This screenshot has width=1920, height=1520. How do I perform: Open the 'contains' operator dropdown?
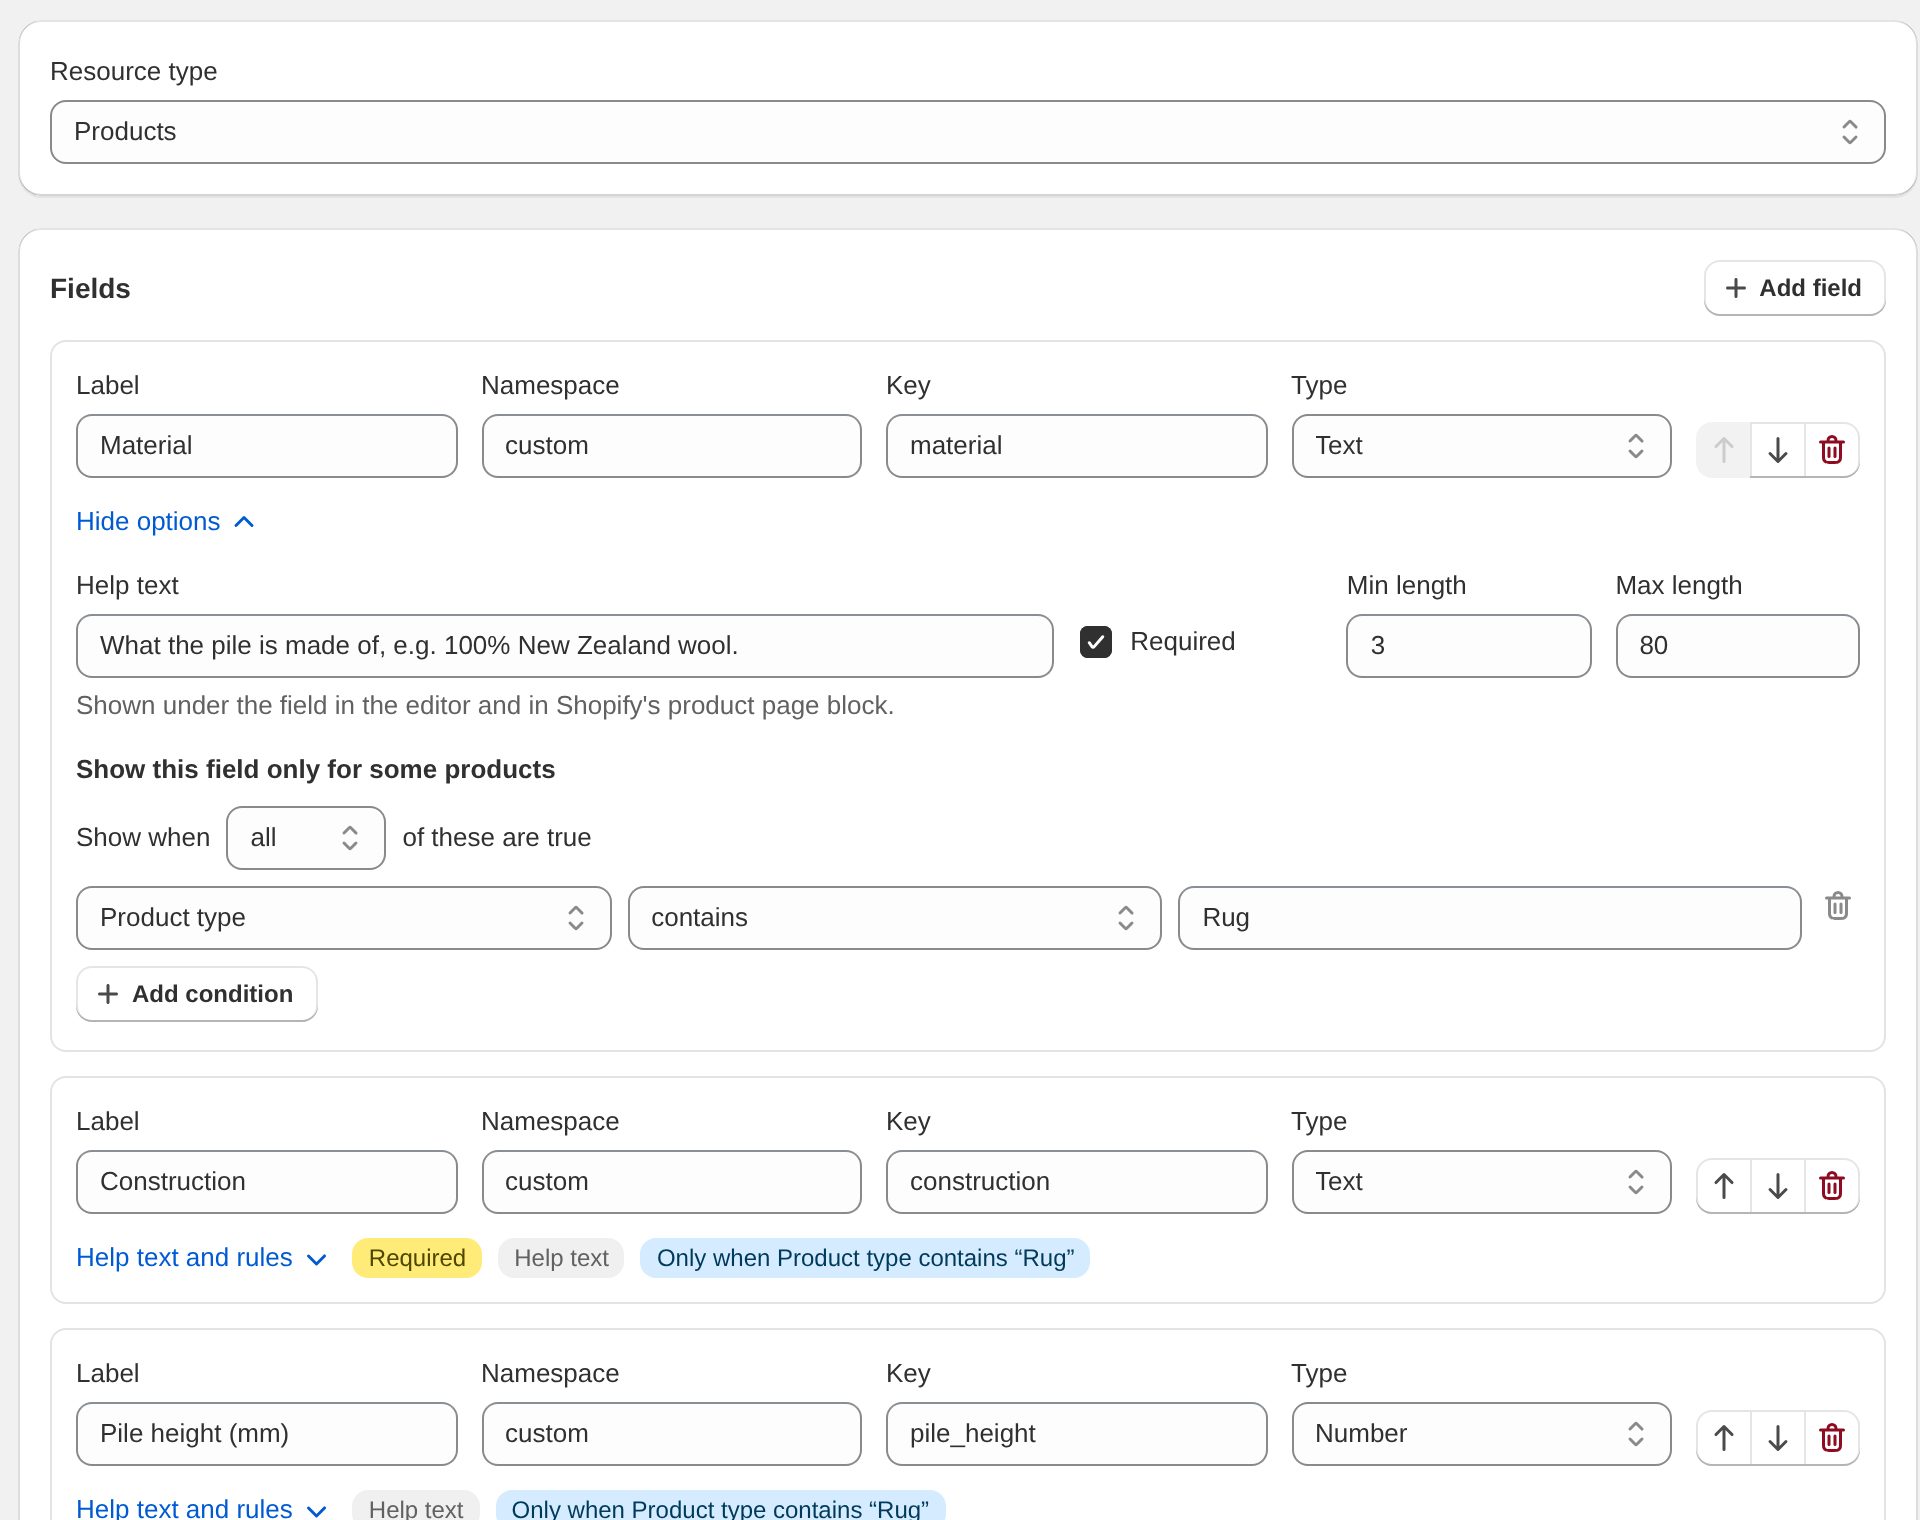coord(894,918)
